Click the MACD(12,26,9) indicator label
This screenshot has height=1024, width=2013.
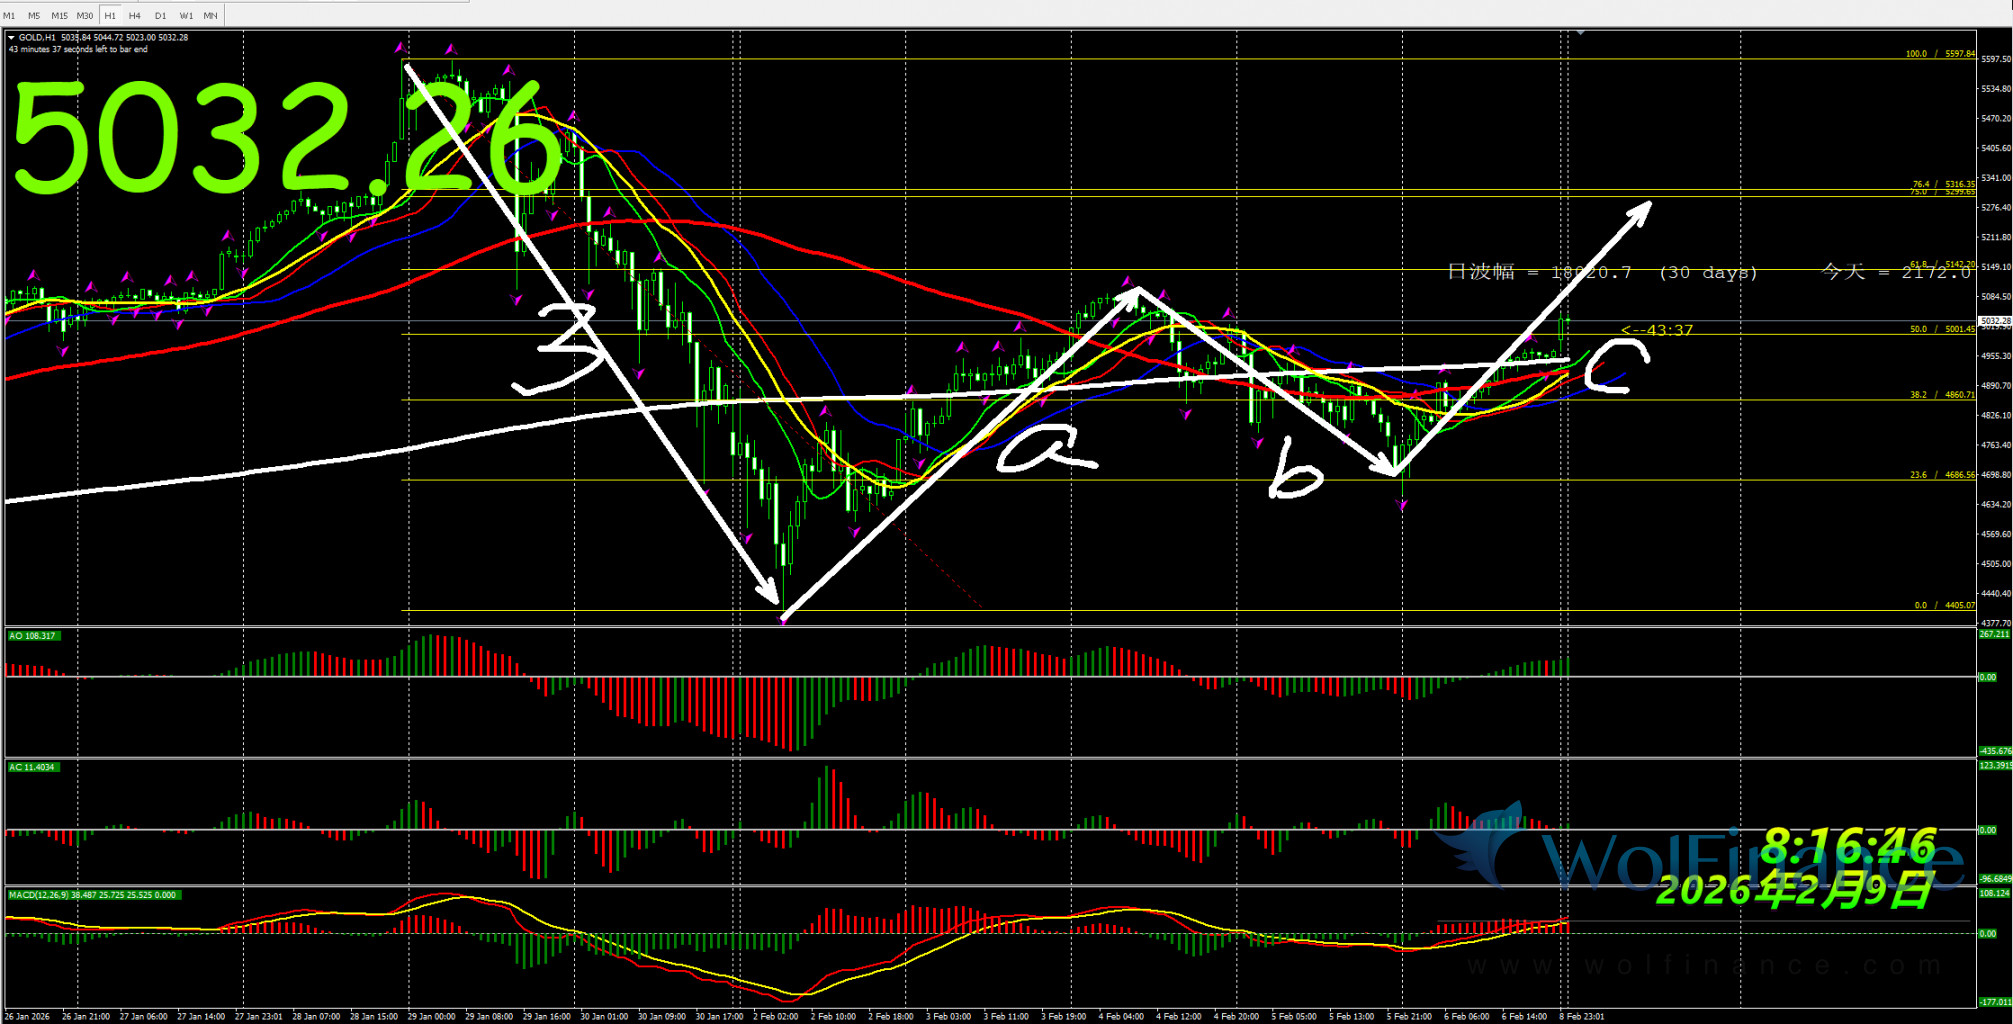coord(92,895)
